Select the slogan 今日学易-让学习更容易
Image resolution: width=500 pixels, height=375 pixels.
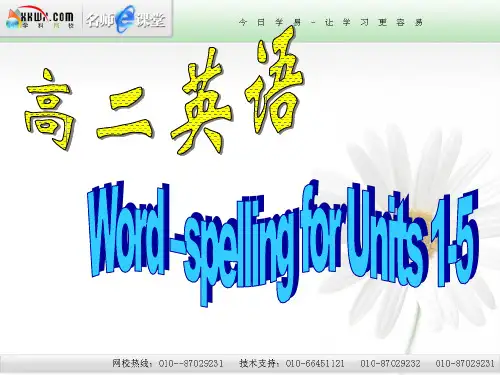click(331, 23)
